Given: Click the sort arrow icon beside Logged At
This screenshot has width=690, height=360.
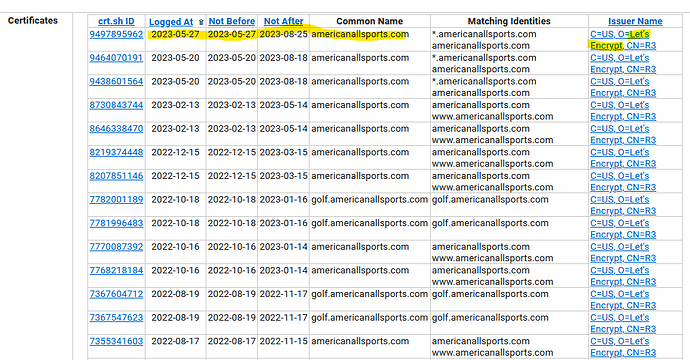Looking at the screenshot, I should click(x=201, y=22).
